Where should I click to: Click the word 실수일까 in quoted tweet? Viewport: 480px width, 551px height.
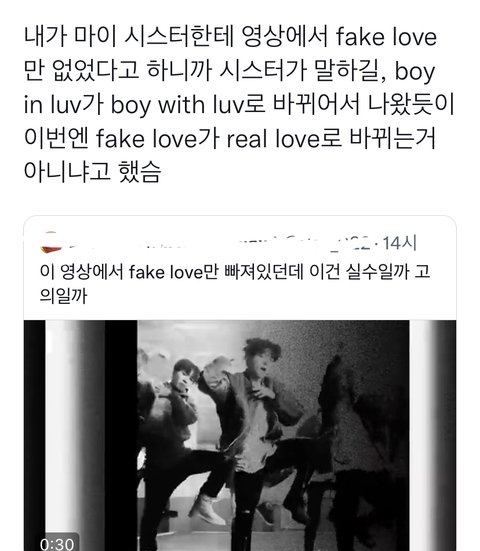tap(377, 272)
